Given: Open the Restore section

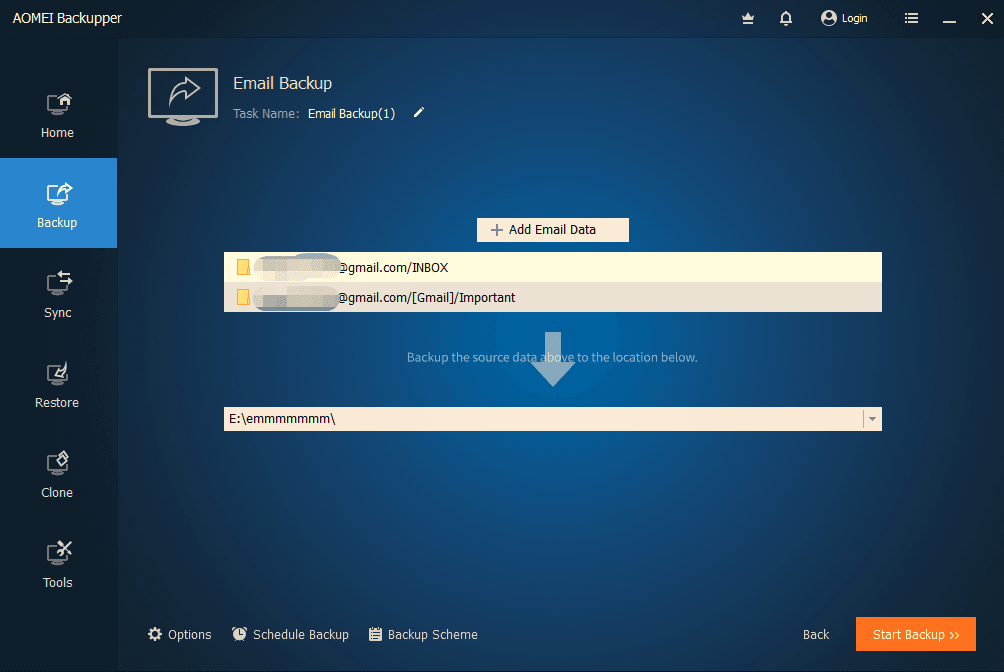Looking at the screenshot, I should click(58, 384).
